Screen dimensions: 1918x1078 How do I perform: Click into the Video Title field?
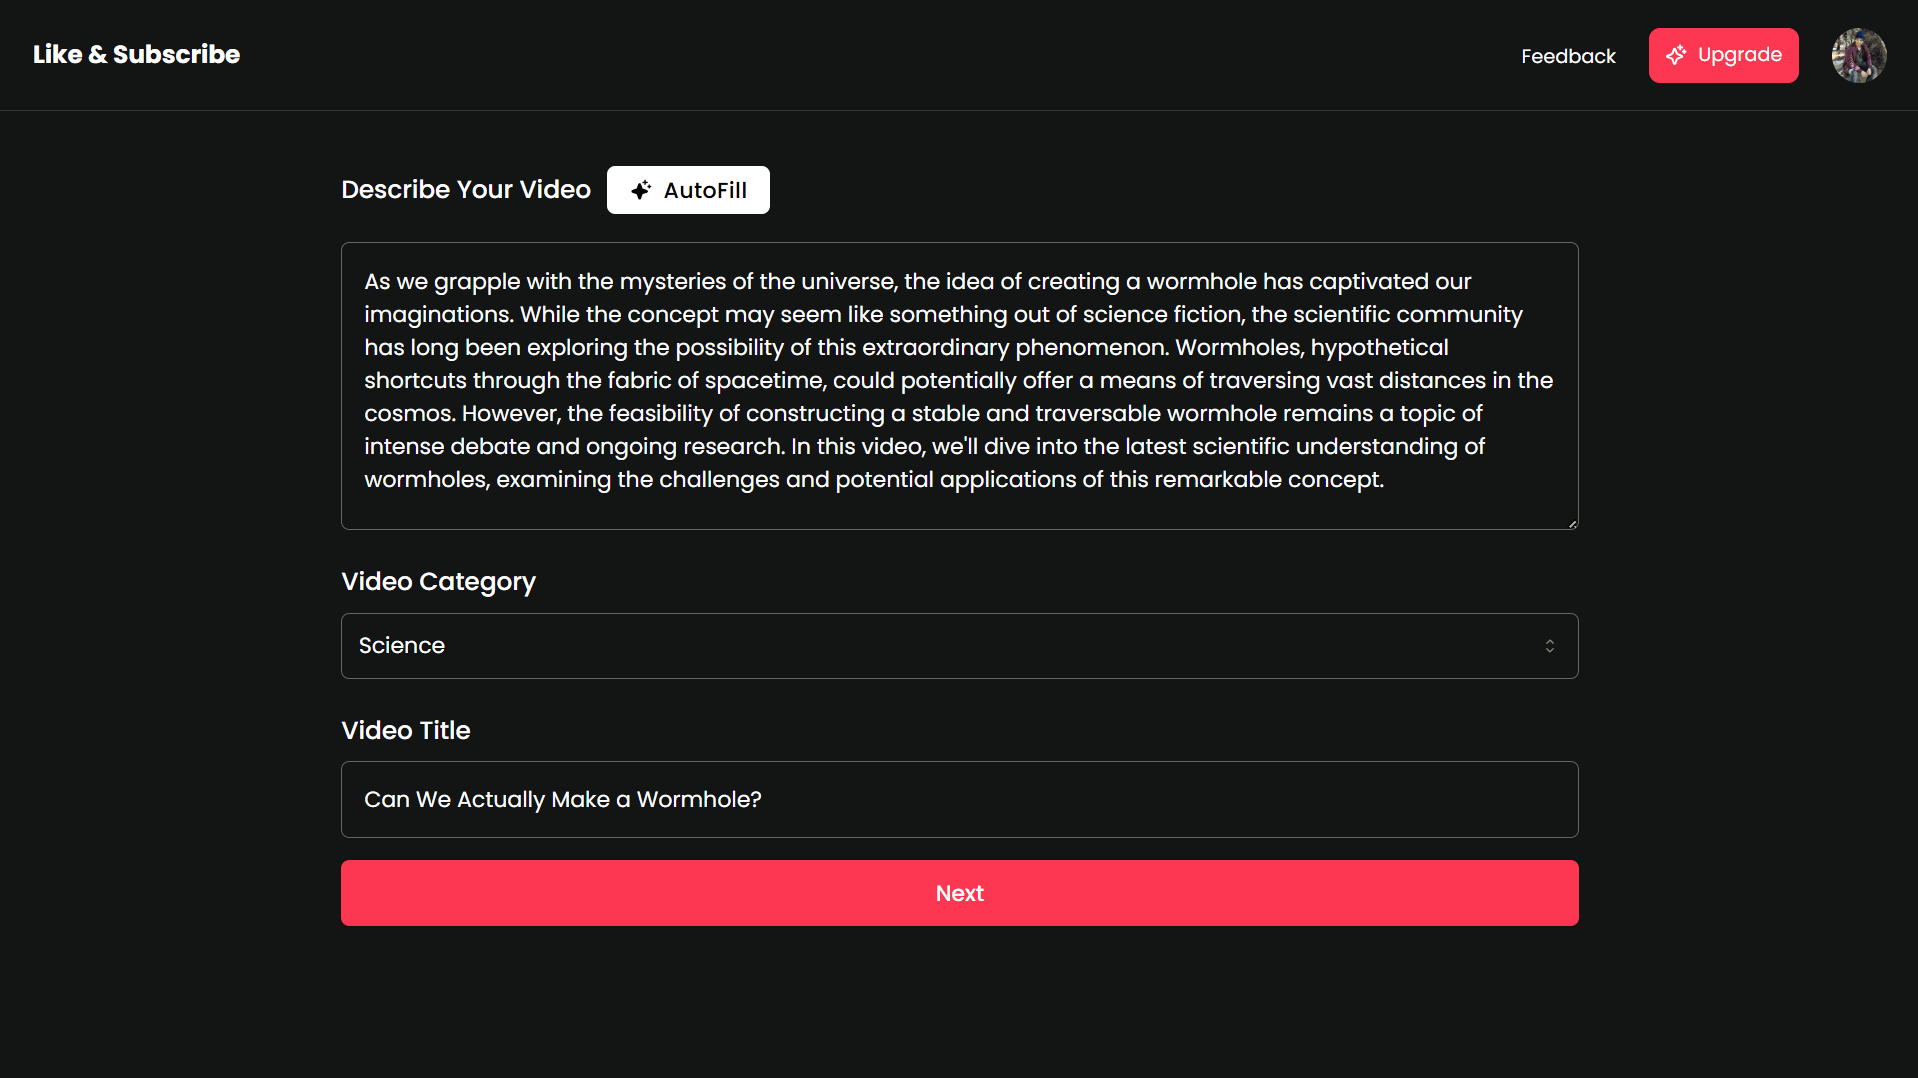[x=1100, y=799]
